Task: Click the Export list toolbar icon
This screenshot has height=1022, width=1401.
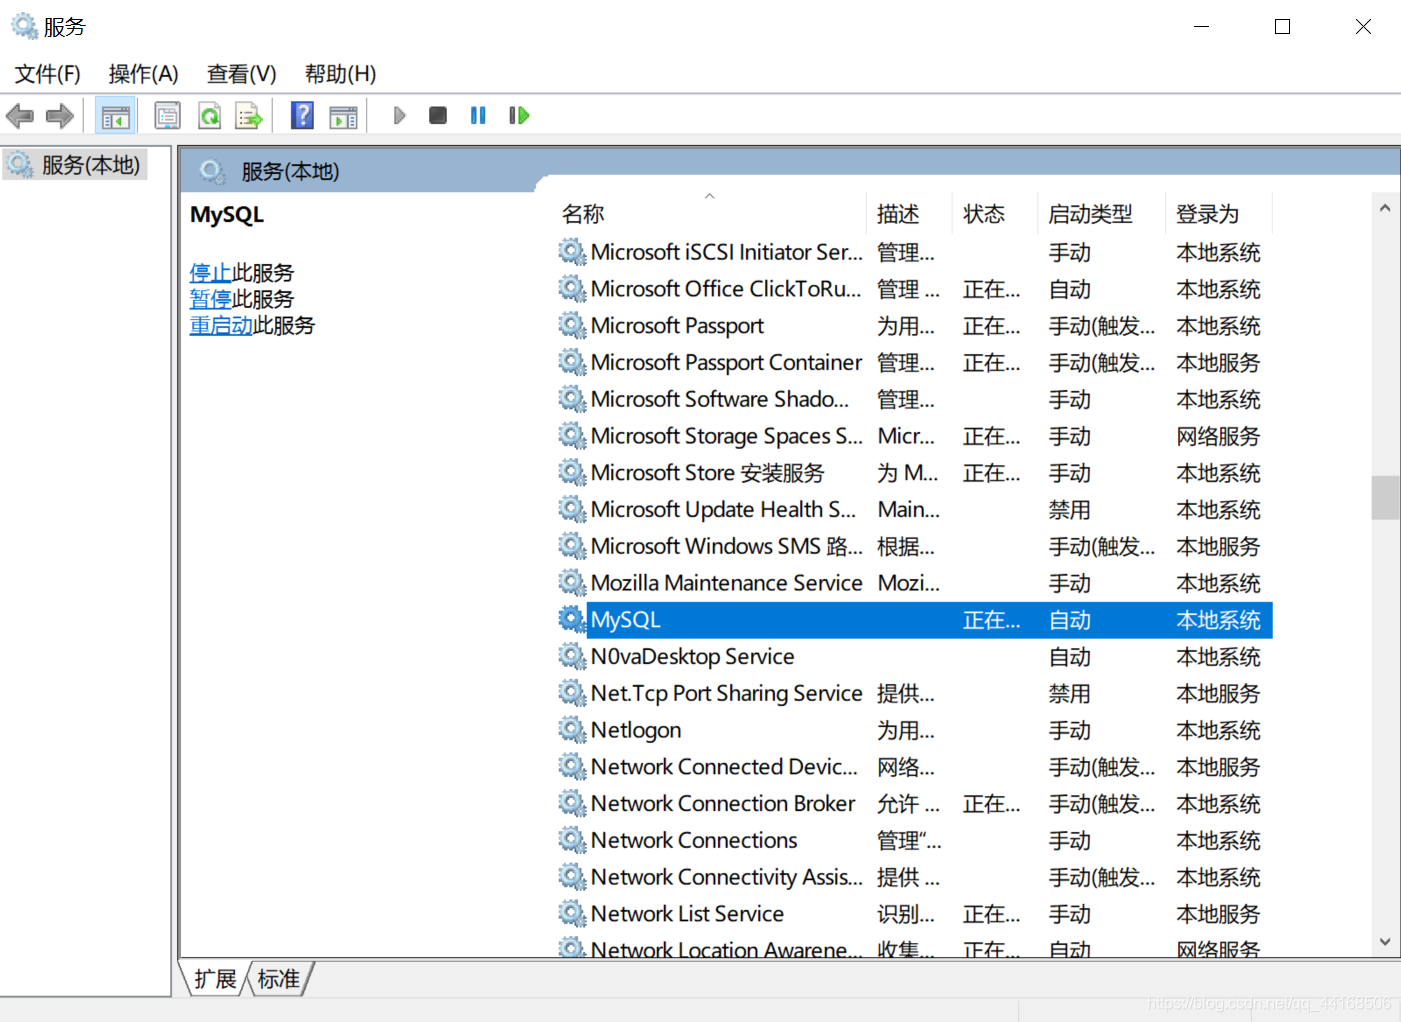Action: tap(249, 115)
